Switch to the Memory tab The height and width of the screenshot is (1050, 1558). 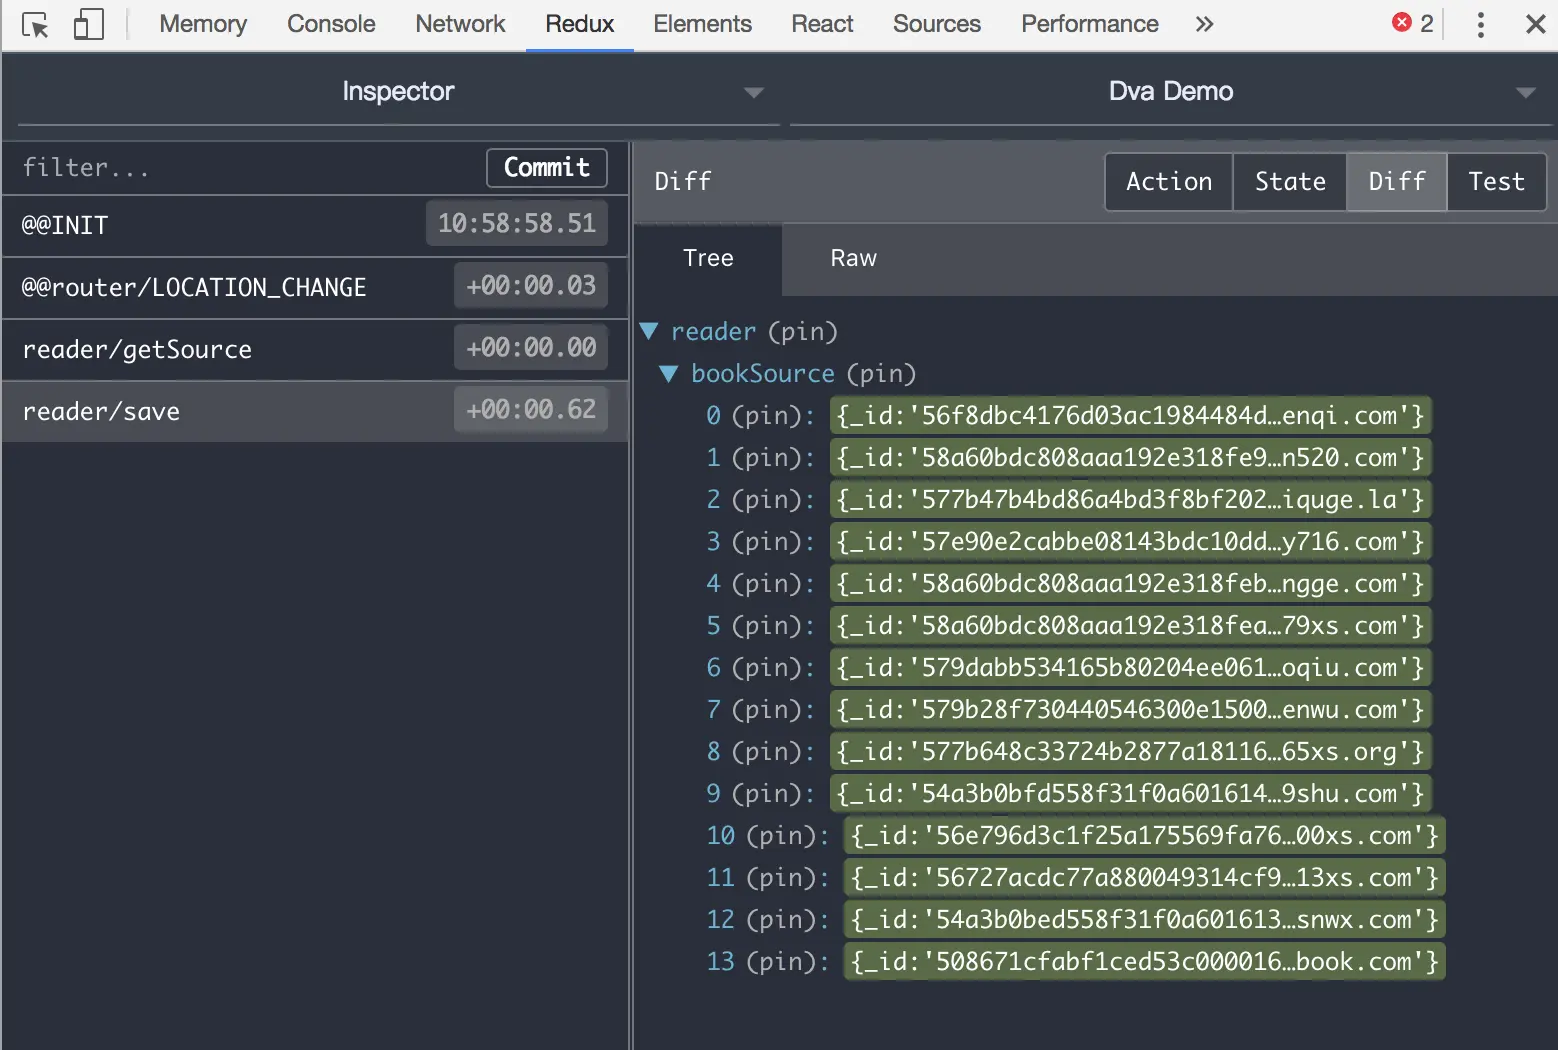203,24
